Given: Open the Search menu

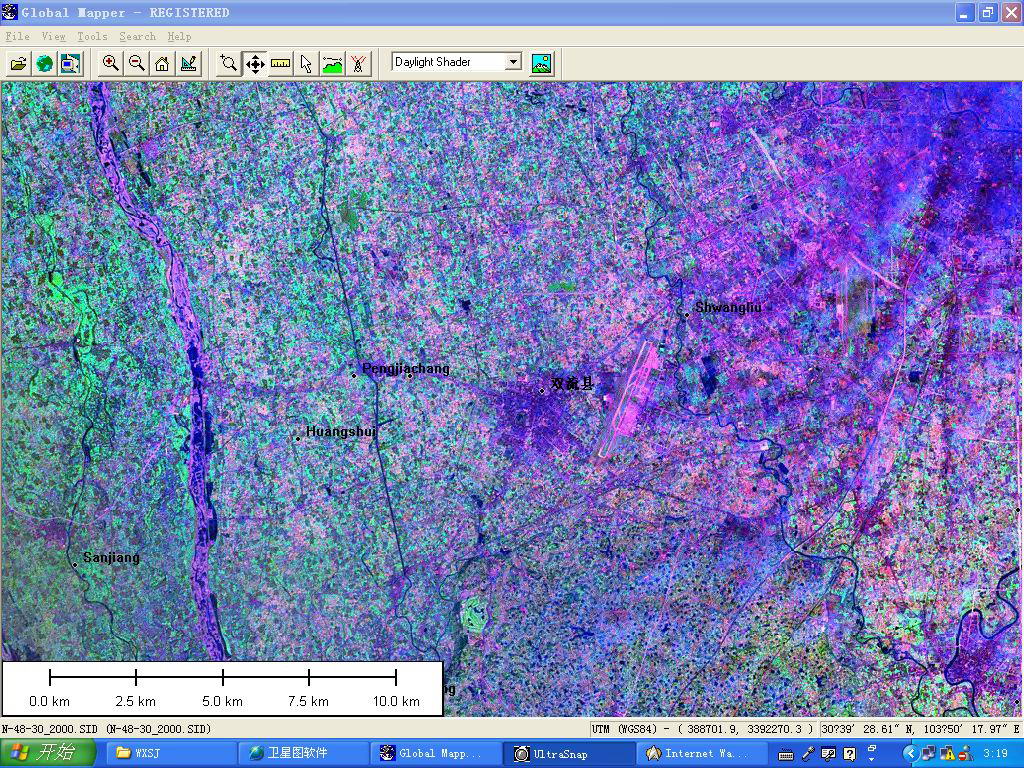Looking at the screenshot, I should pyautogui.click(x=137, y=36).
